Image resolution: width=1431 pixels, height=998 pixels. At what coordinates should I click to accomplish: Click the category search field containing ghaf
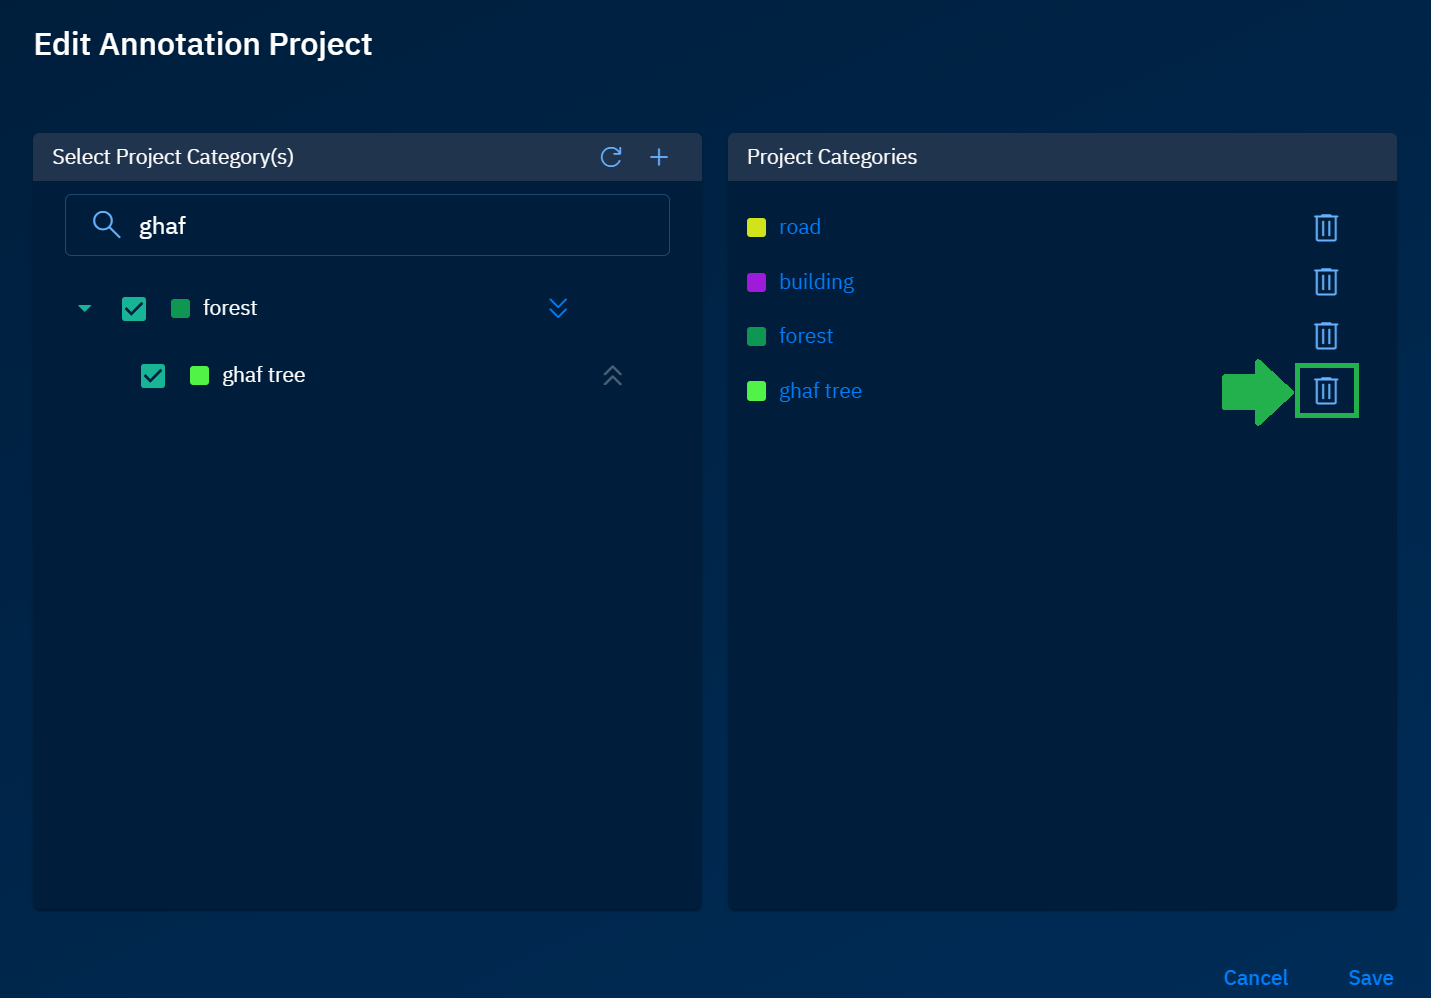[400, 225]
